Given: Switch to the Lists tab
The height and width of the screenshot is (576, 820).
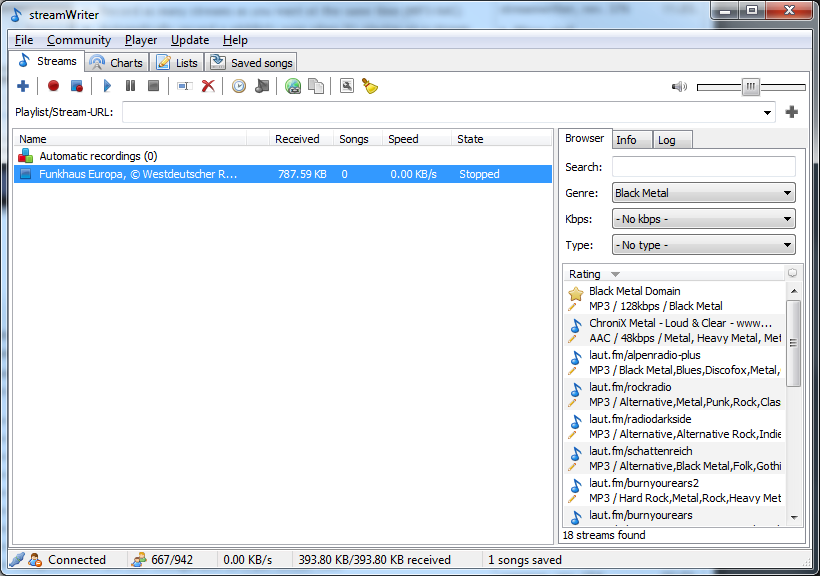Looking at the screenshot, I should [177, 62].
